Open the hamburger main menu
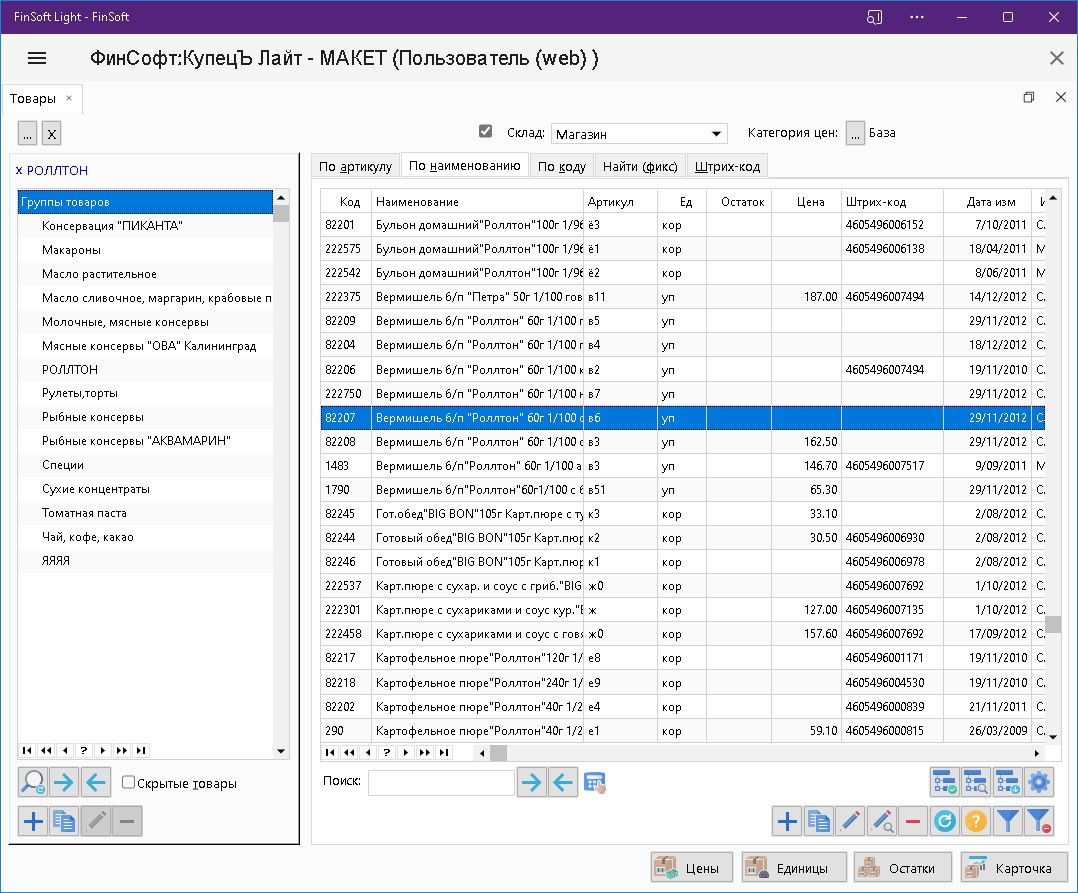This screenshot has height=893, width=1078. [x=37, y=58]
